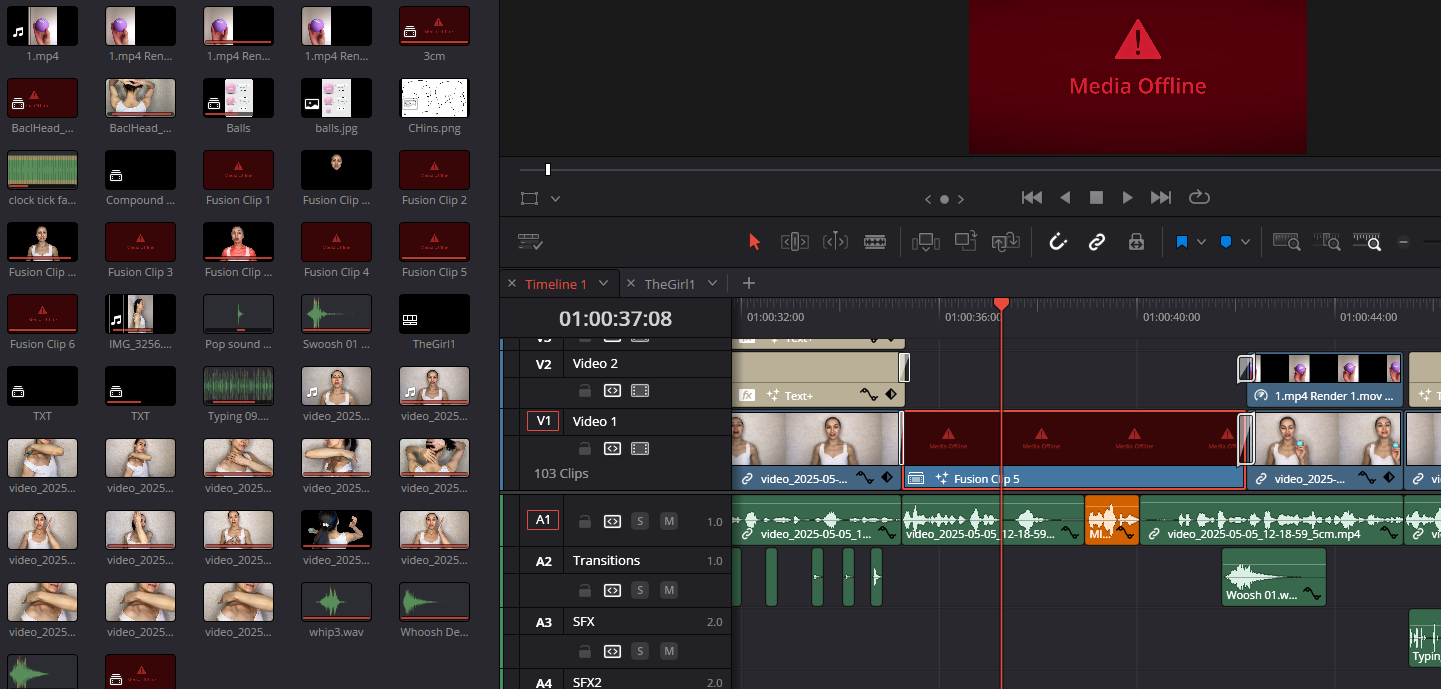Mute the A1 audio track

click(x=668, y=521)
